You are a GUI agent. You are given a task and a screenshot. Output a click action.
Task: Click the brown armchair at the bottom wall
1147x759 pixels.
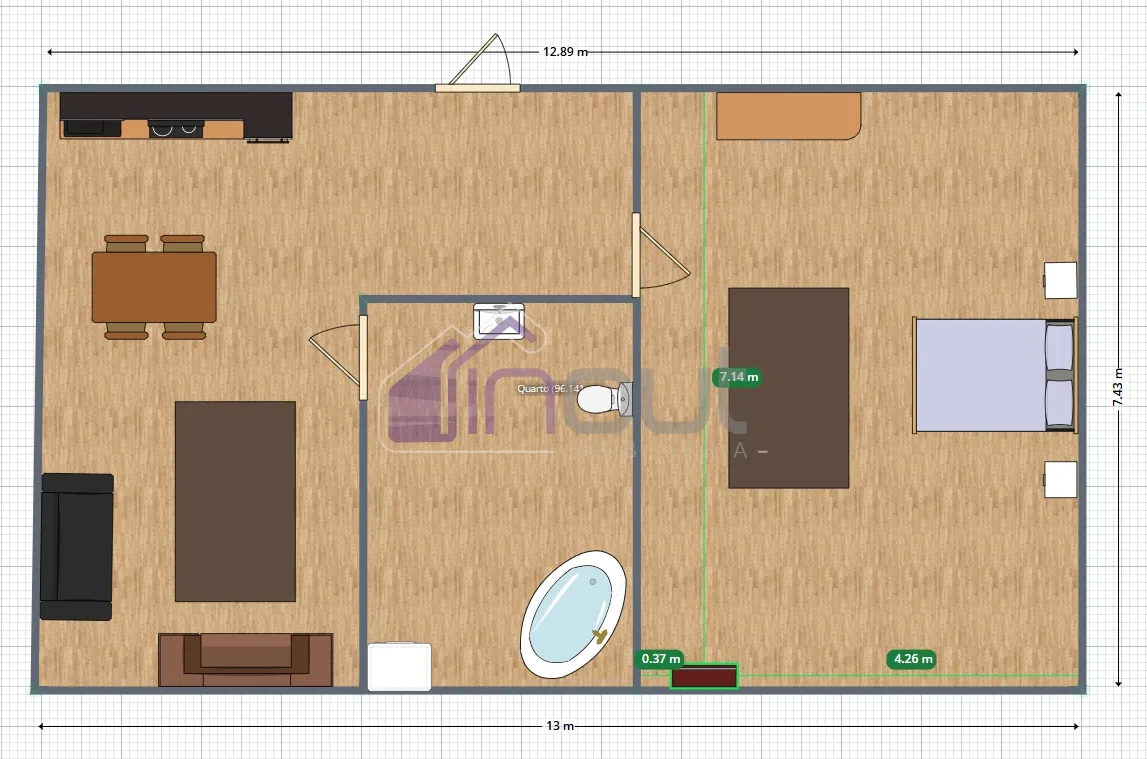coord(245,658)
